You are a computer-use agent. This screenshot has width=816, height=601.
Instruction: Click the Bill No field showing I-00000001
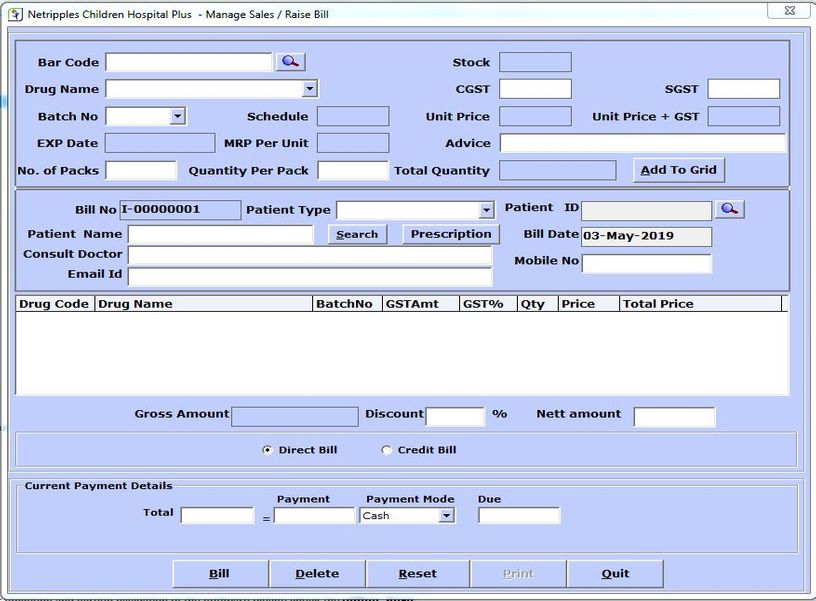coord(180,210)
